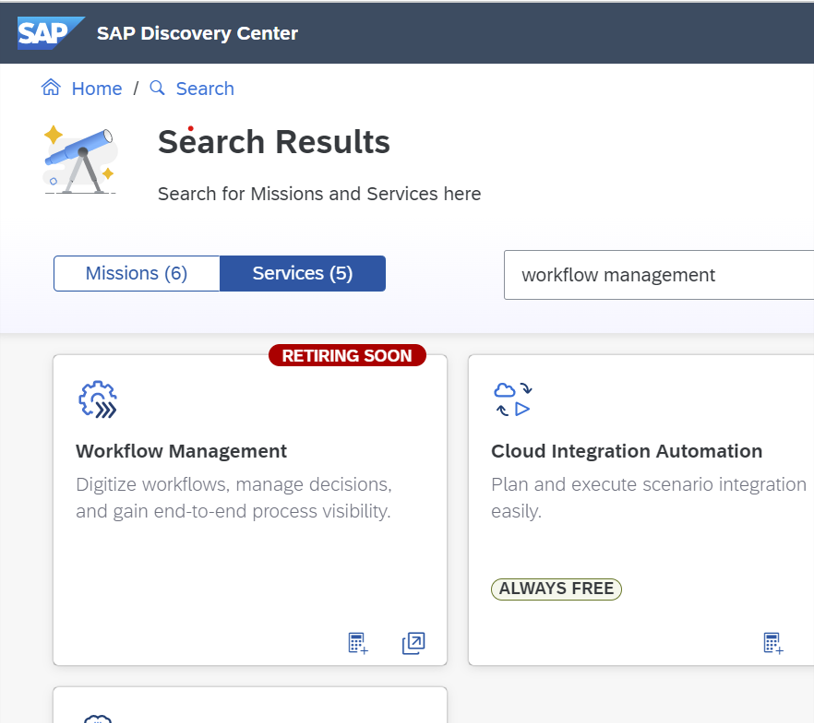Viewport: 814px width, 723px height.
Task: Click the RETIRING SOON badge
Action: click(347, 356)
